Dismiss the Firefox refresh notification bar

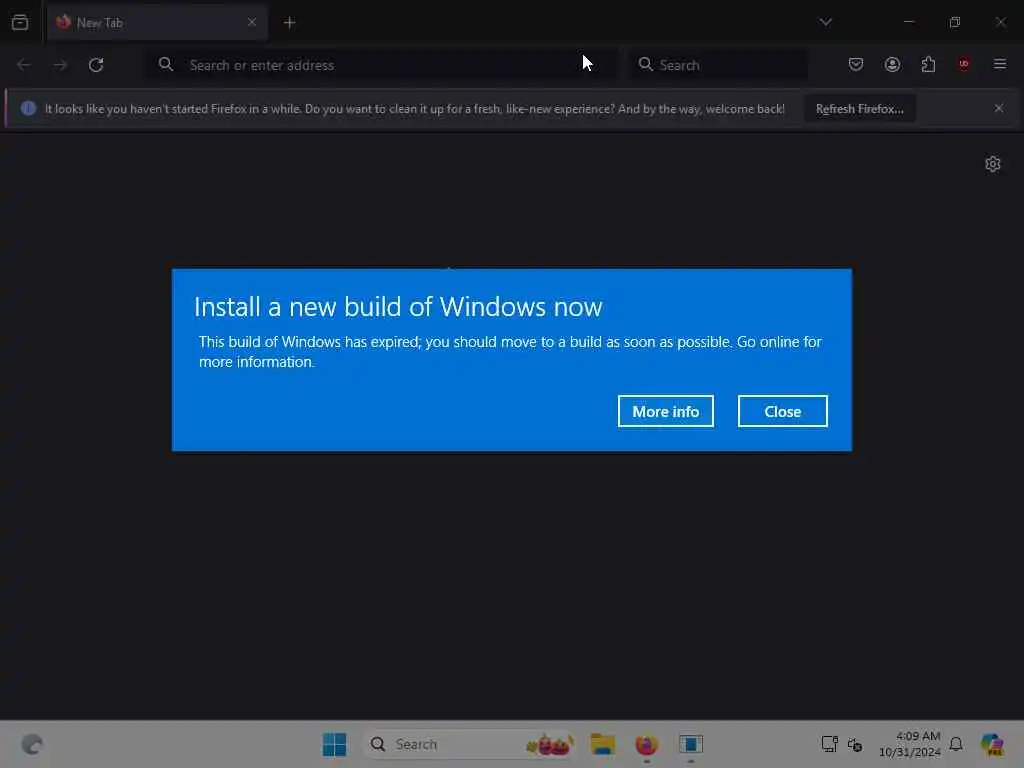coord(999,108)
